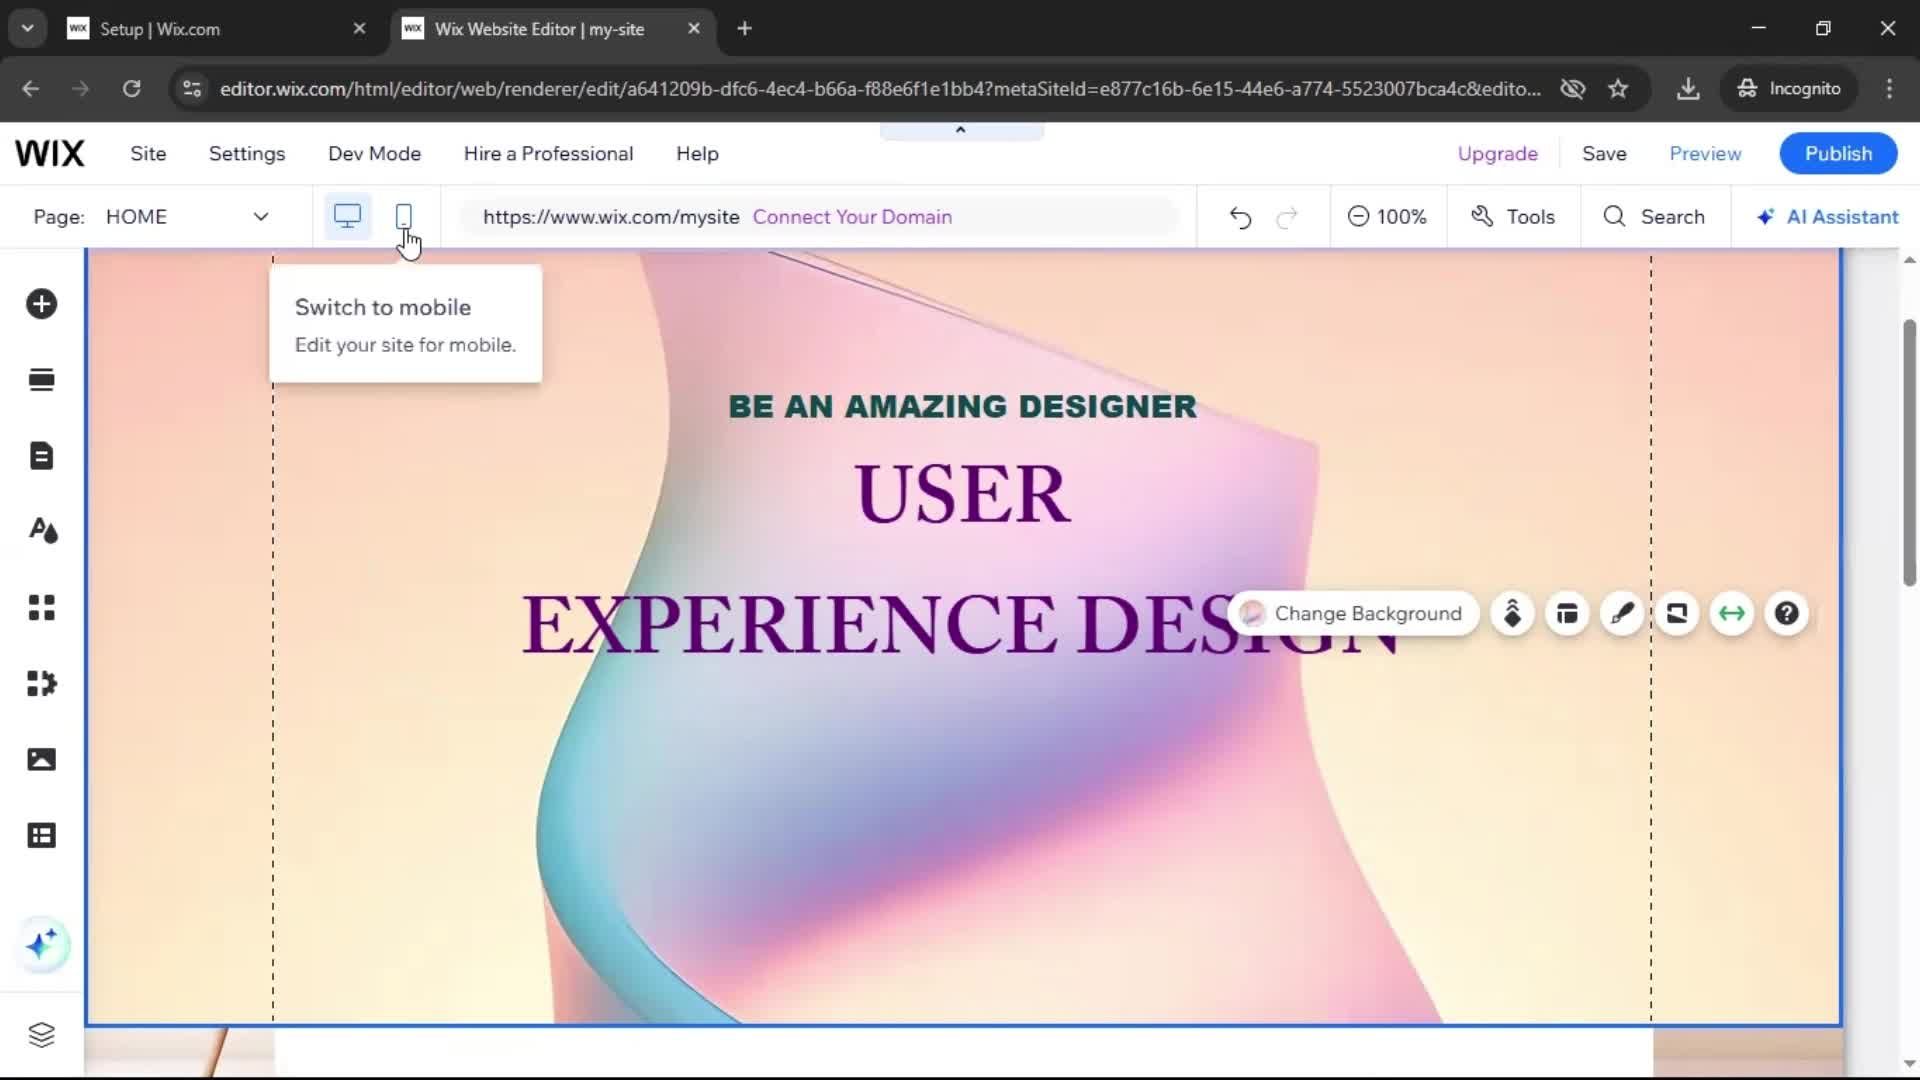Click the third-party cookies eye icon
The image size is (1920, 1080).
(x=1573, y=89)
